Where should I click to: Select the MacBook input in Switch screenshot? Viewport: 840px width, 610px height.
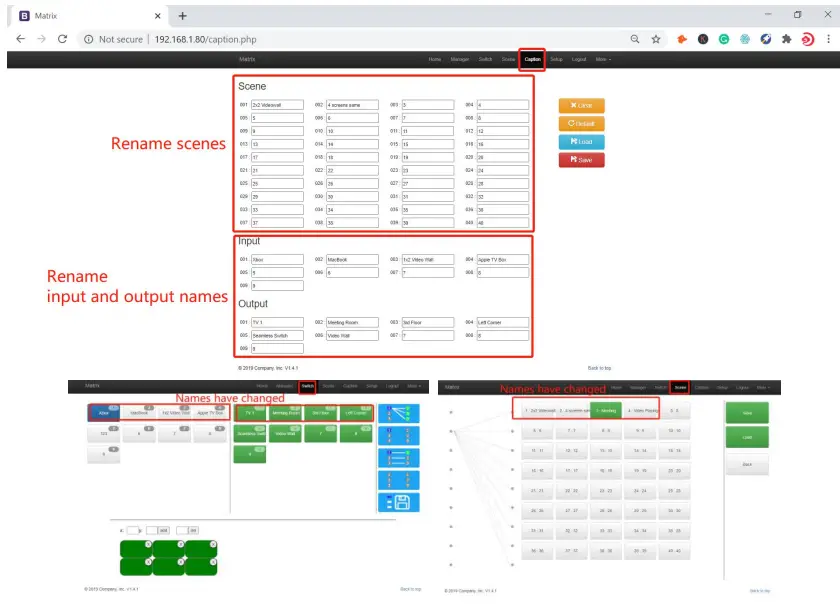(139, 413)
